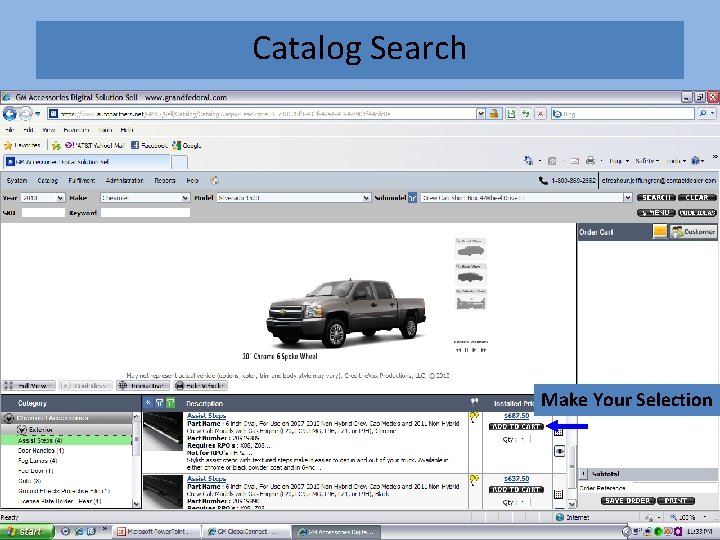Add the $637.50 Assist Steps to cart
Screen dimensions: 720x540
[x=517, y=489]
